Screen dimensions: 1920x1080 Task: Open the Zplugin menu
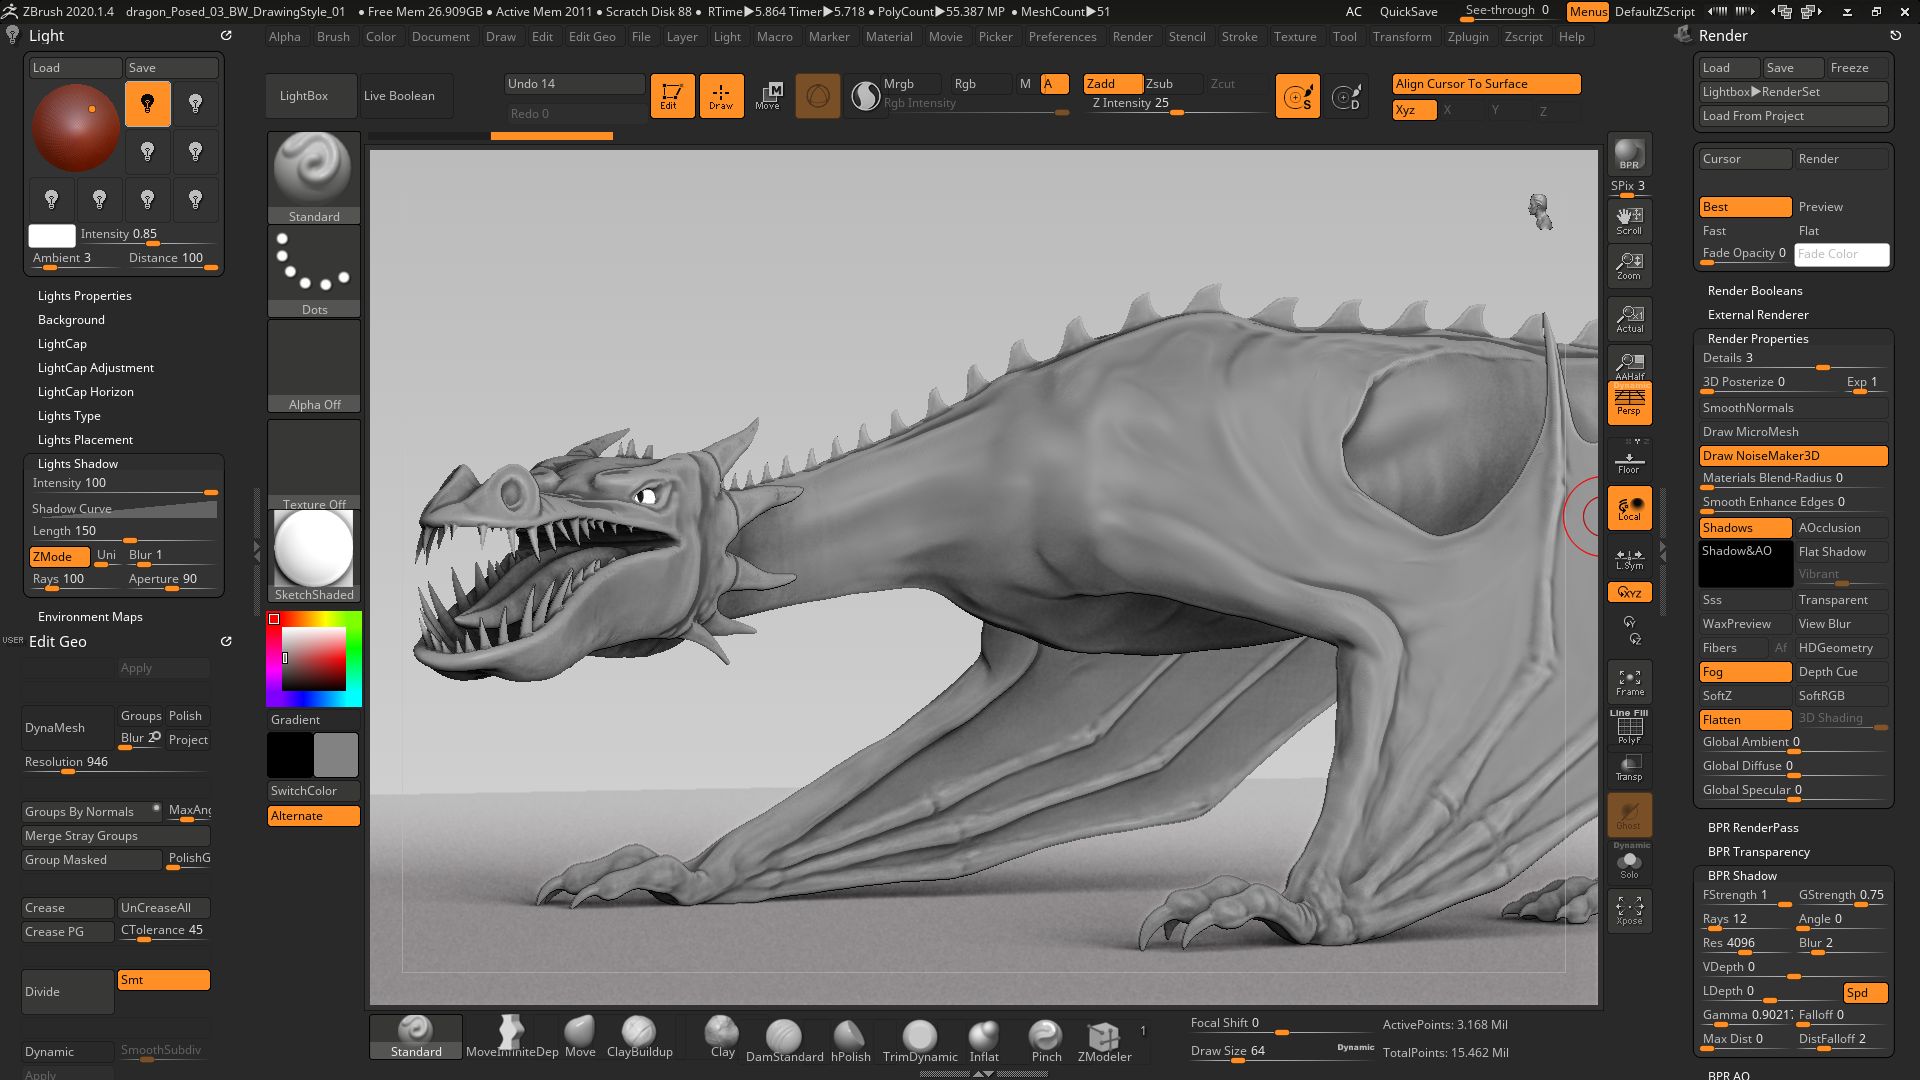1468,37
